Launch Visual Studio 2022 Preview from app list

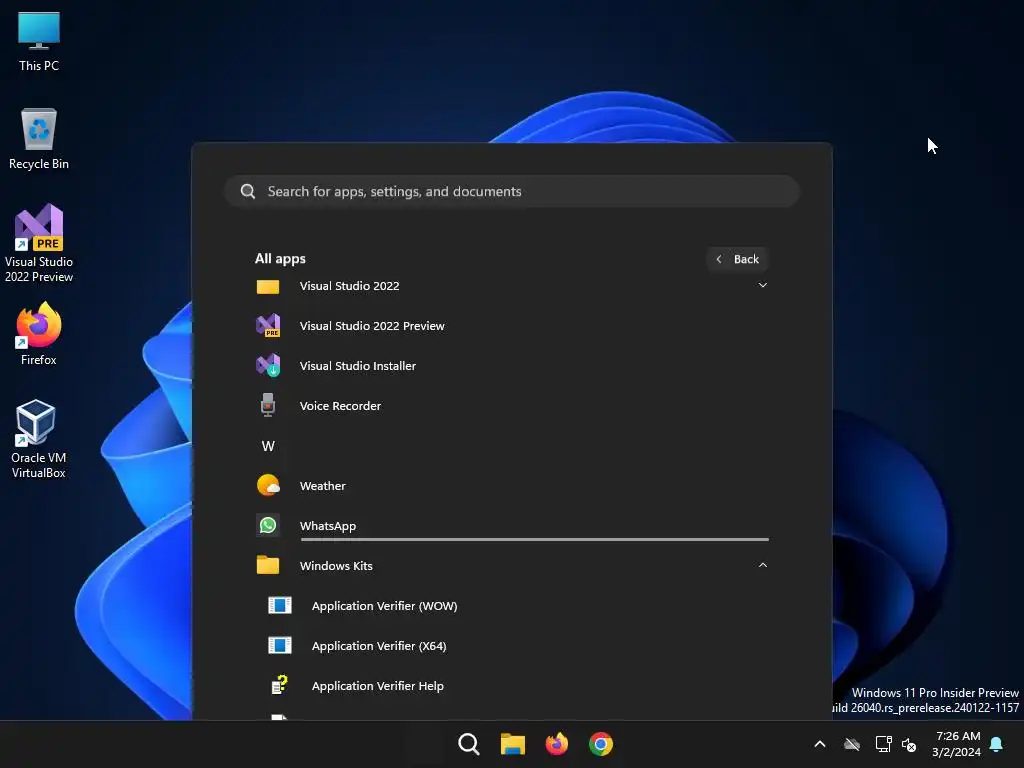tap(372, 326)
